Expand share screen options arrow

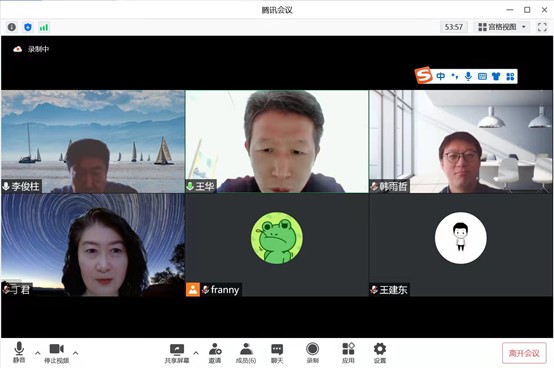click(x=196, y=352)
